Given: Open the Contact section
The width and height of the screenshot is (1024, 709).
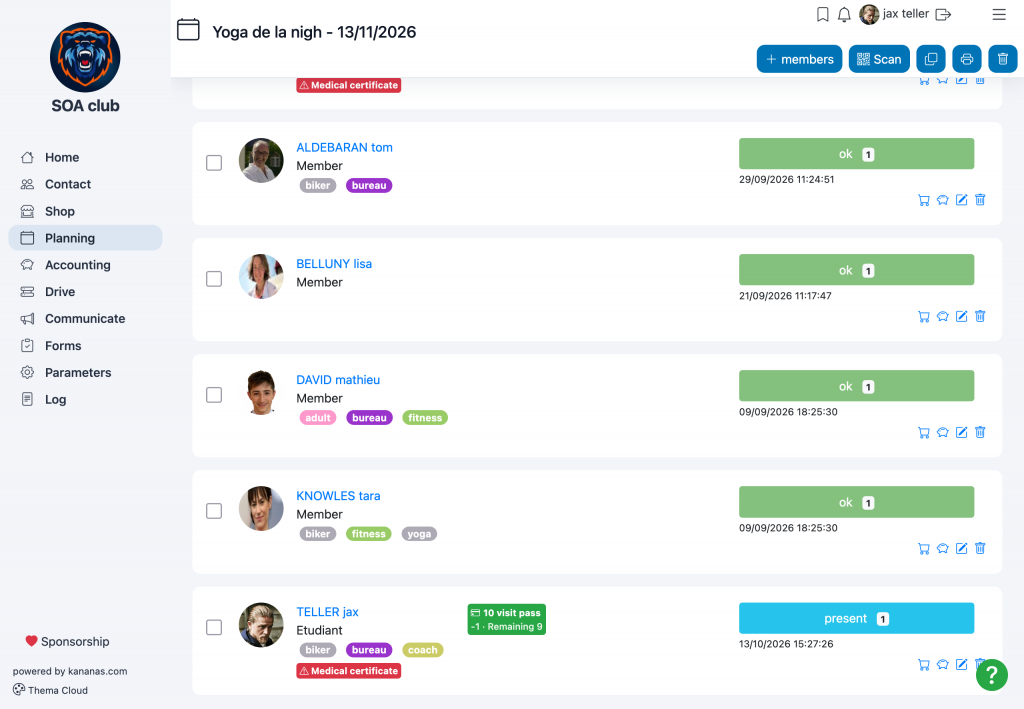Looking at the screenshot, I should pos(85,184).
